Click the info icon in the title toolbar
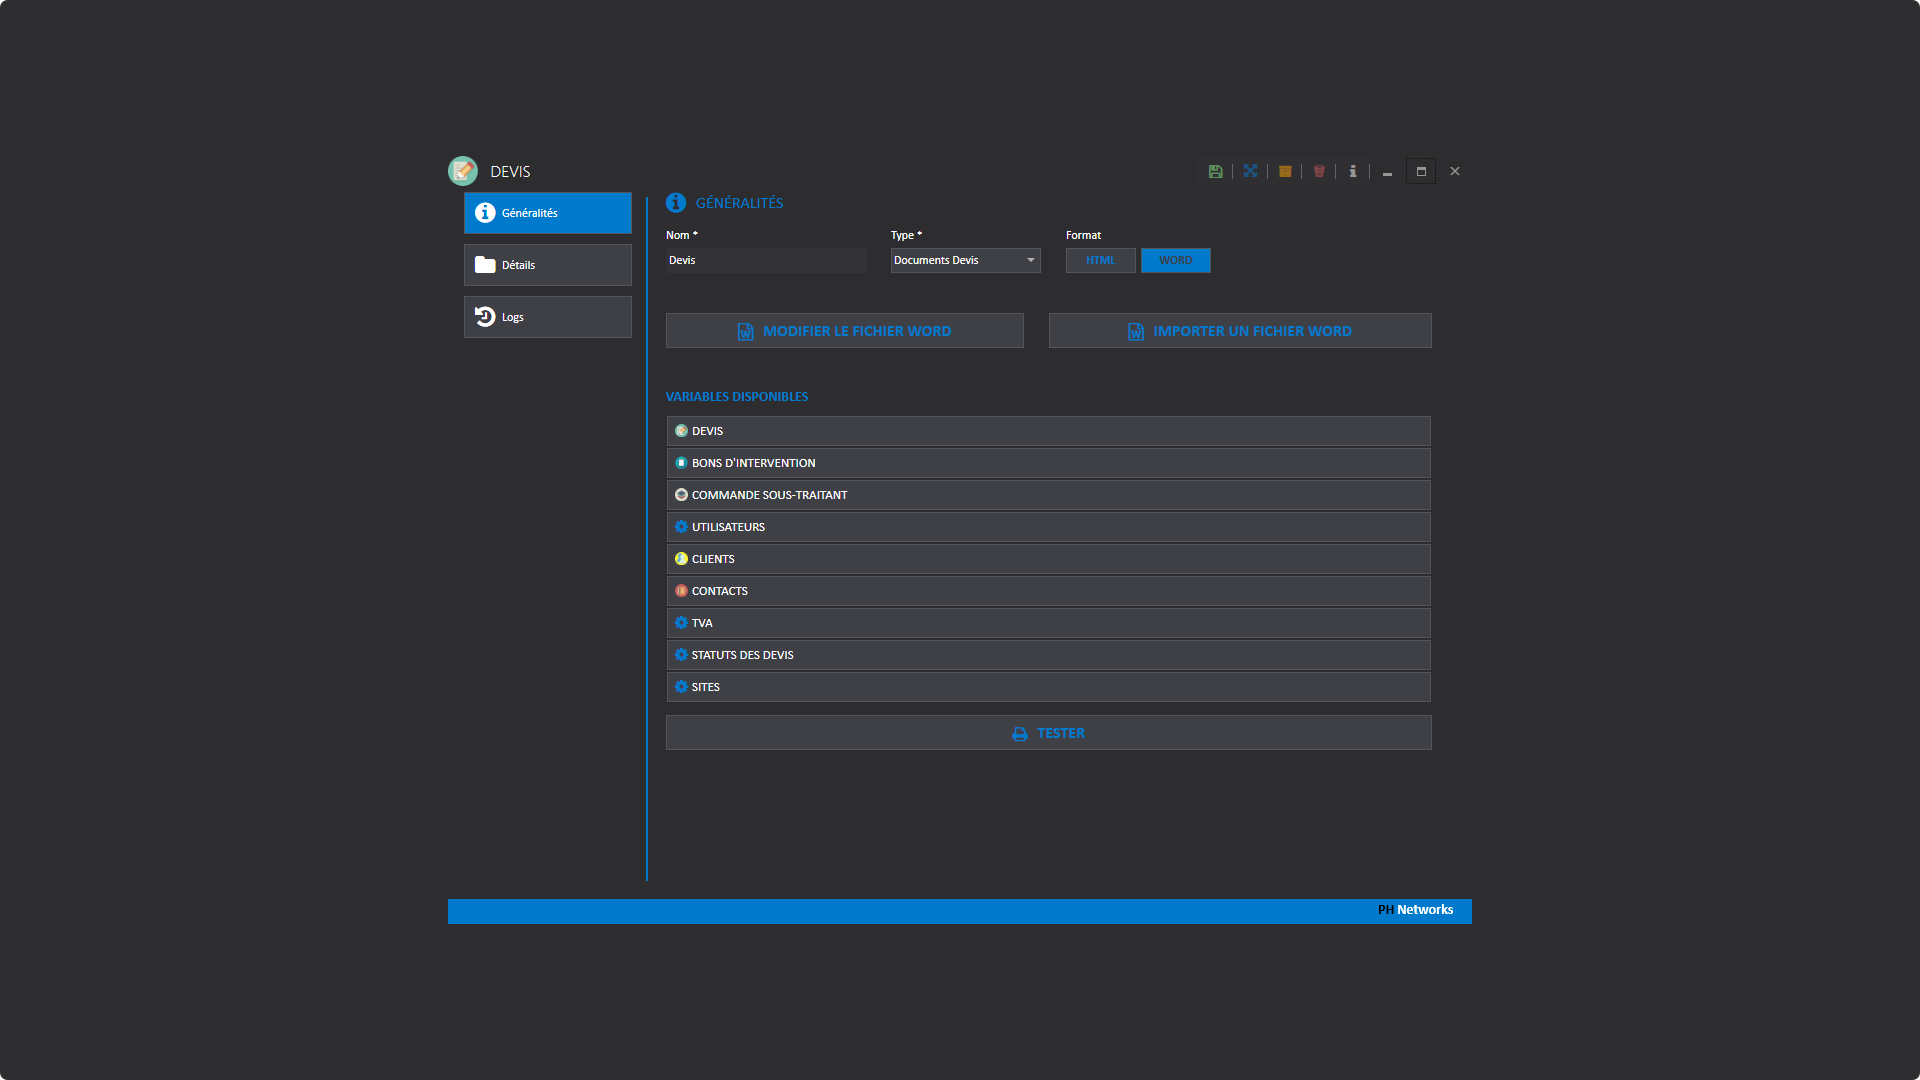This screenshot has width=1920, height=1080. (x=1353, y=171)
